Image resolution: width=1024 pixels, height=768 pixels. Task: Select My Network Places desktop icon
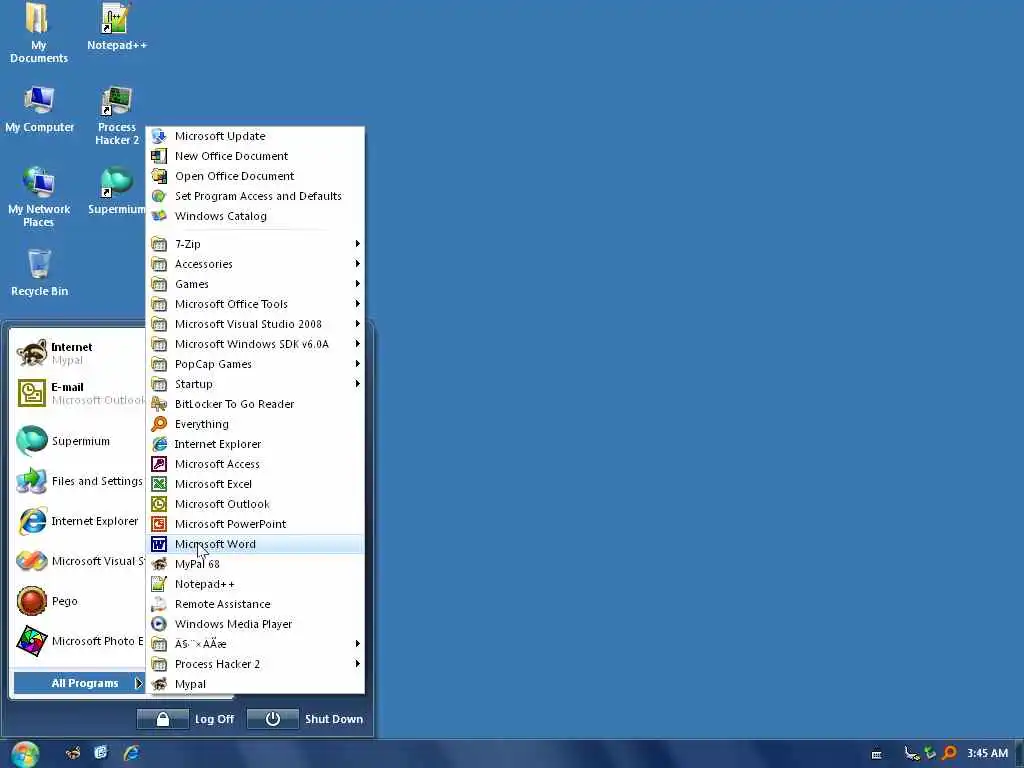(x=39, y=198)
